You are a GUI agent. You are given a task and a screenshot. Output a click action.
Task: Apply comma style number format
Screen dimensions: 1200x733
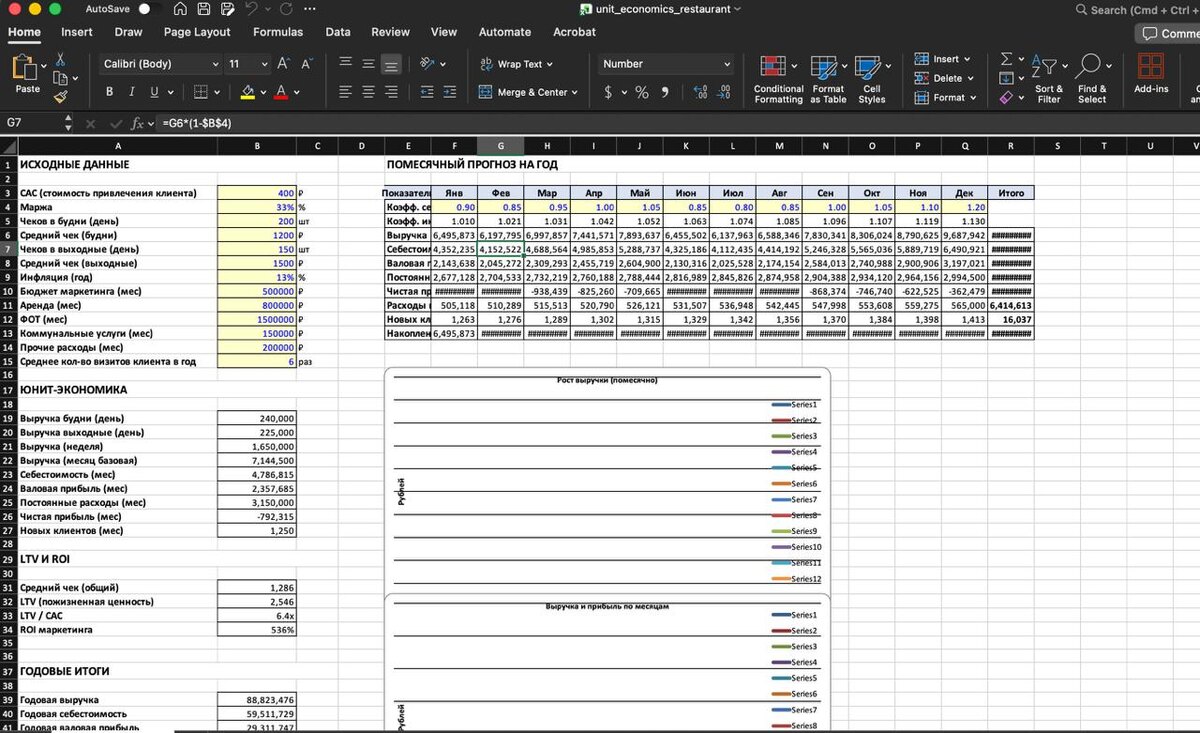tap(667, 92)
